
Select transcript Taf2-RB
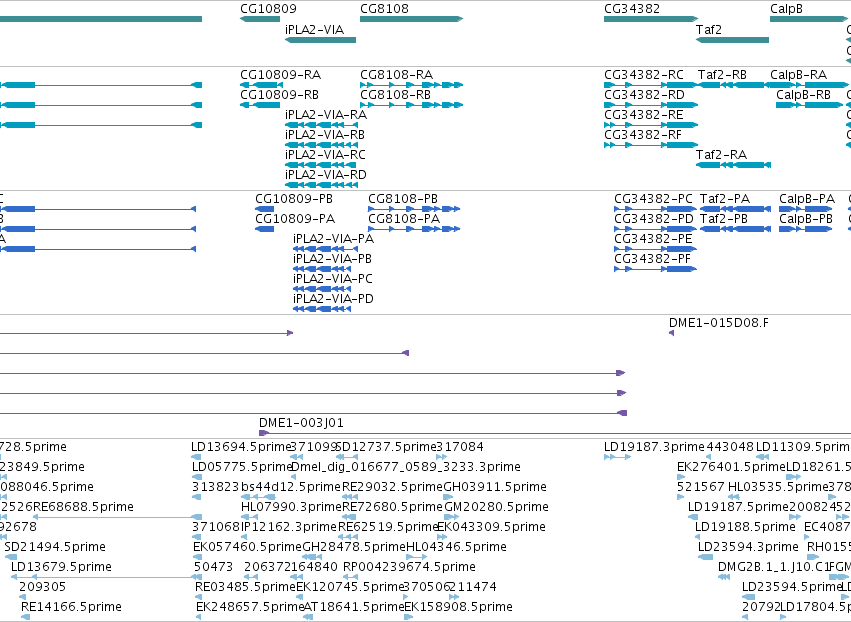click(722, 75)
